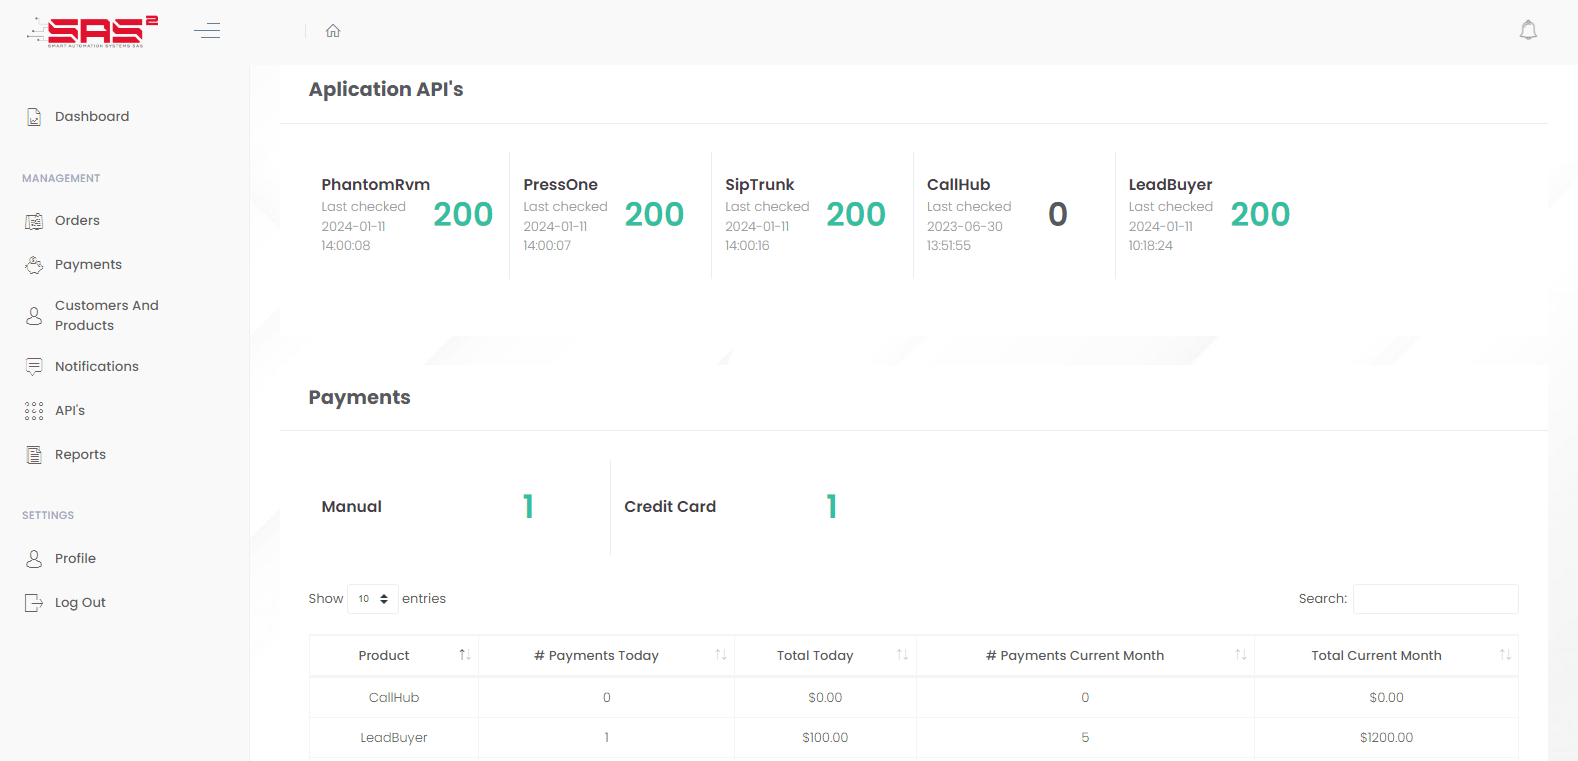Click the PressOne API card title
Viewport: 1578px width, 761px height.
[x=561, y=185]
